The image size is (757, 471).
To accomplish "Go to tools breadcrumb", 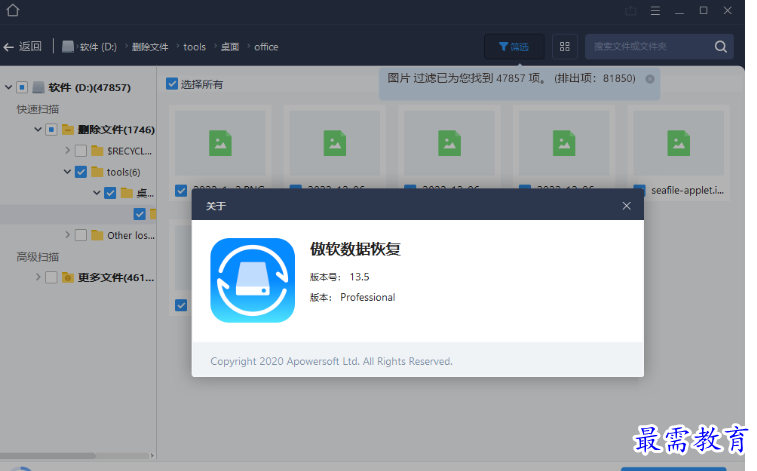I will tap(195, 47).
